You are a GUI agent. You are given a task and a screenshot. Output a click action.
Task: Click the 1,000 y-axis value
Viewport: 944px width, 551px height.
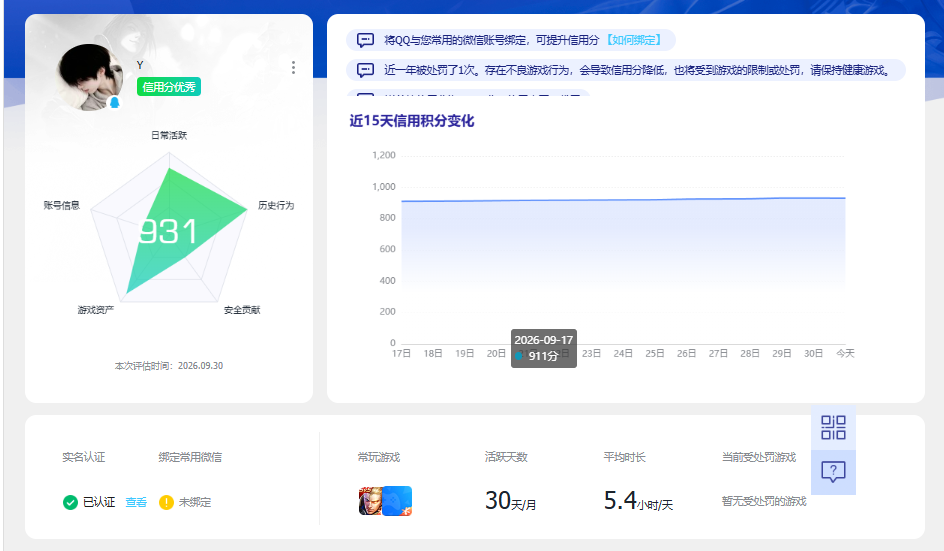[x=384, y=187]
